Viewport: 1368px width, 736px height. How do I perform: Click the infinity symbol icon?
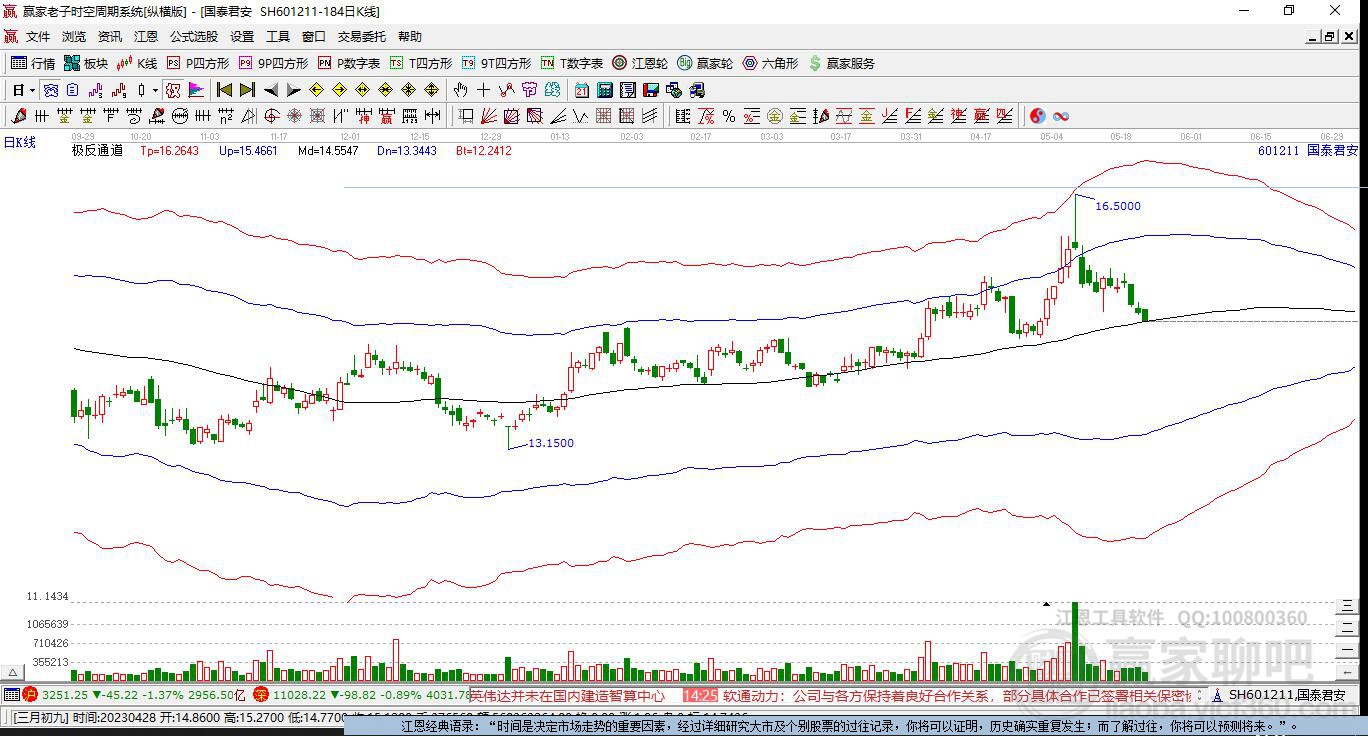tap(1061, 116)
